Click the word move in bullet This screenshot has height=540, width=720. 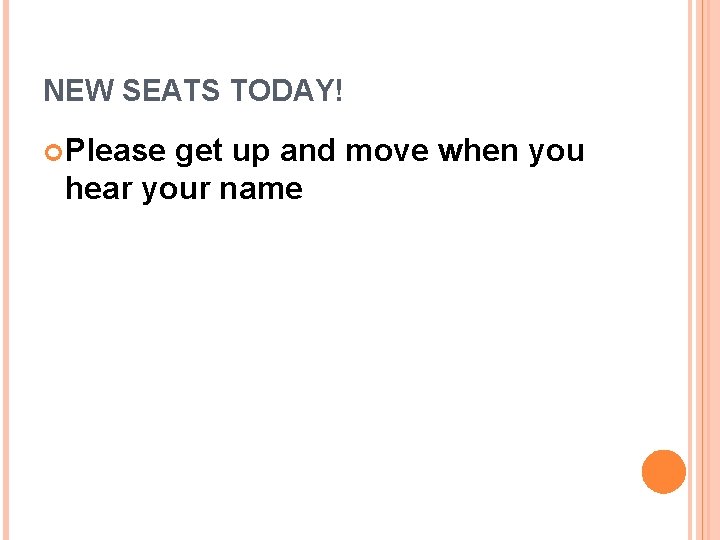[x=387, y=152]
